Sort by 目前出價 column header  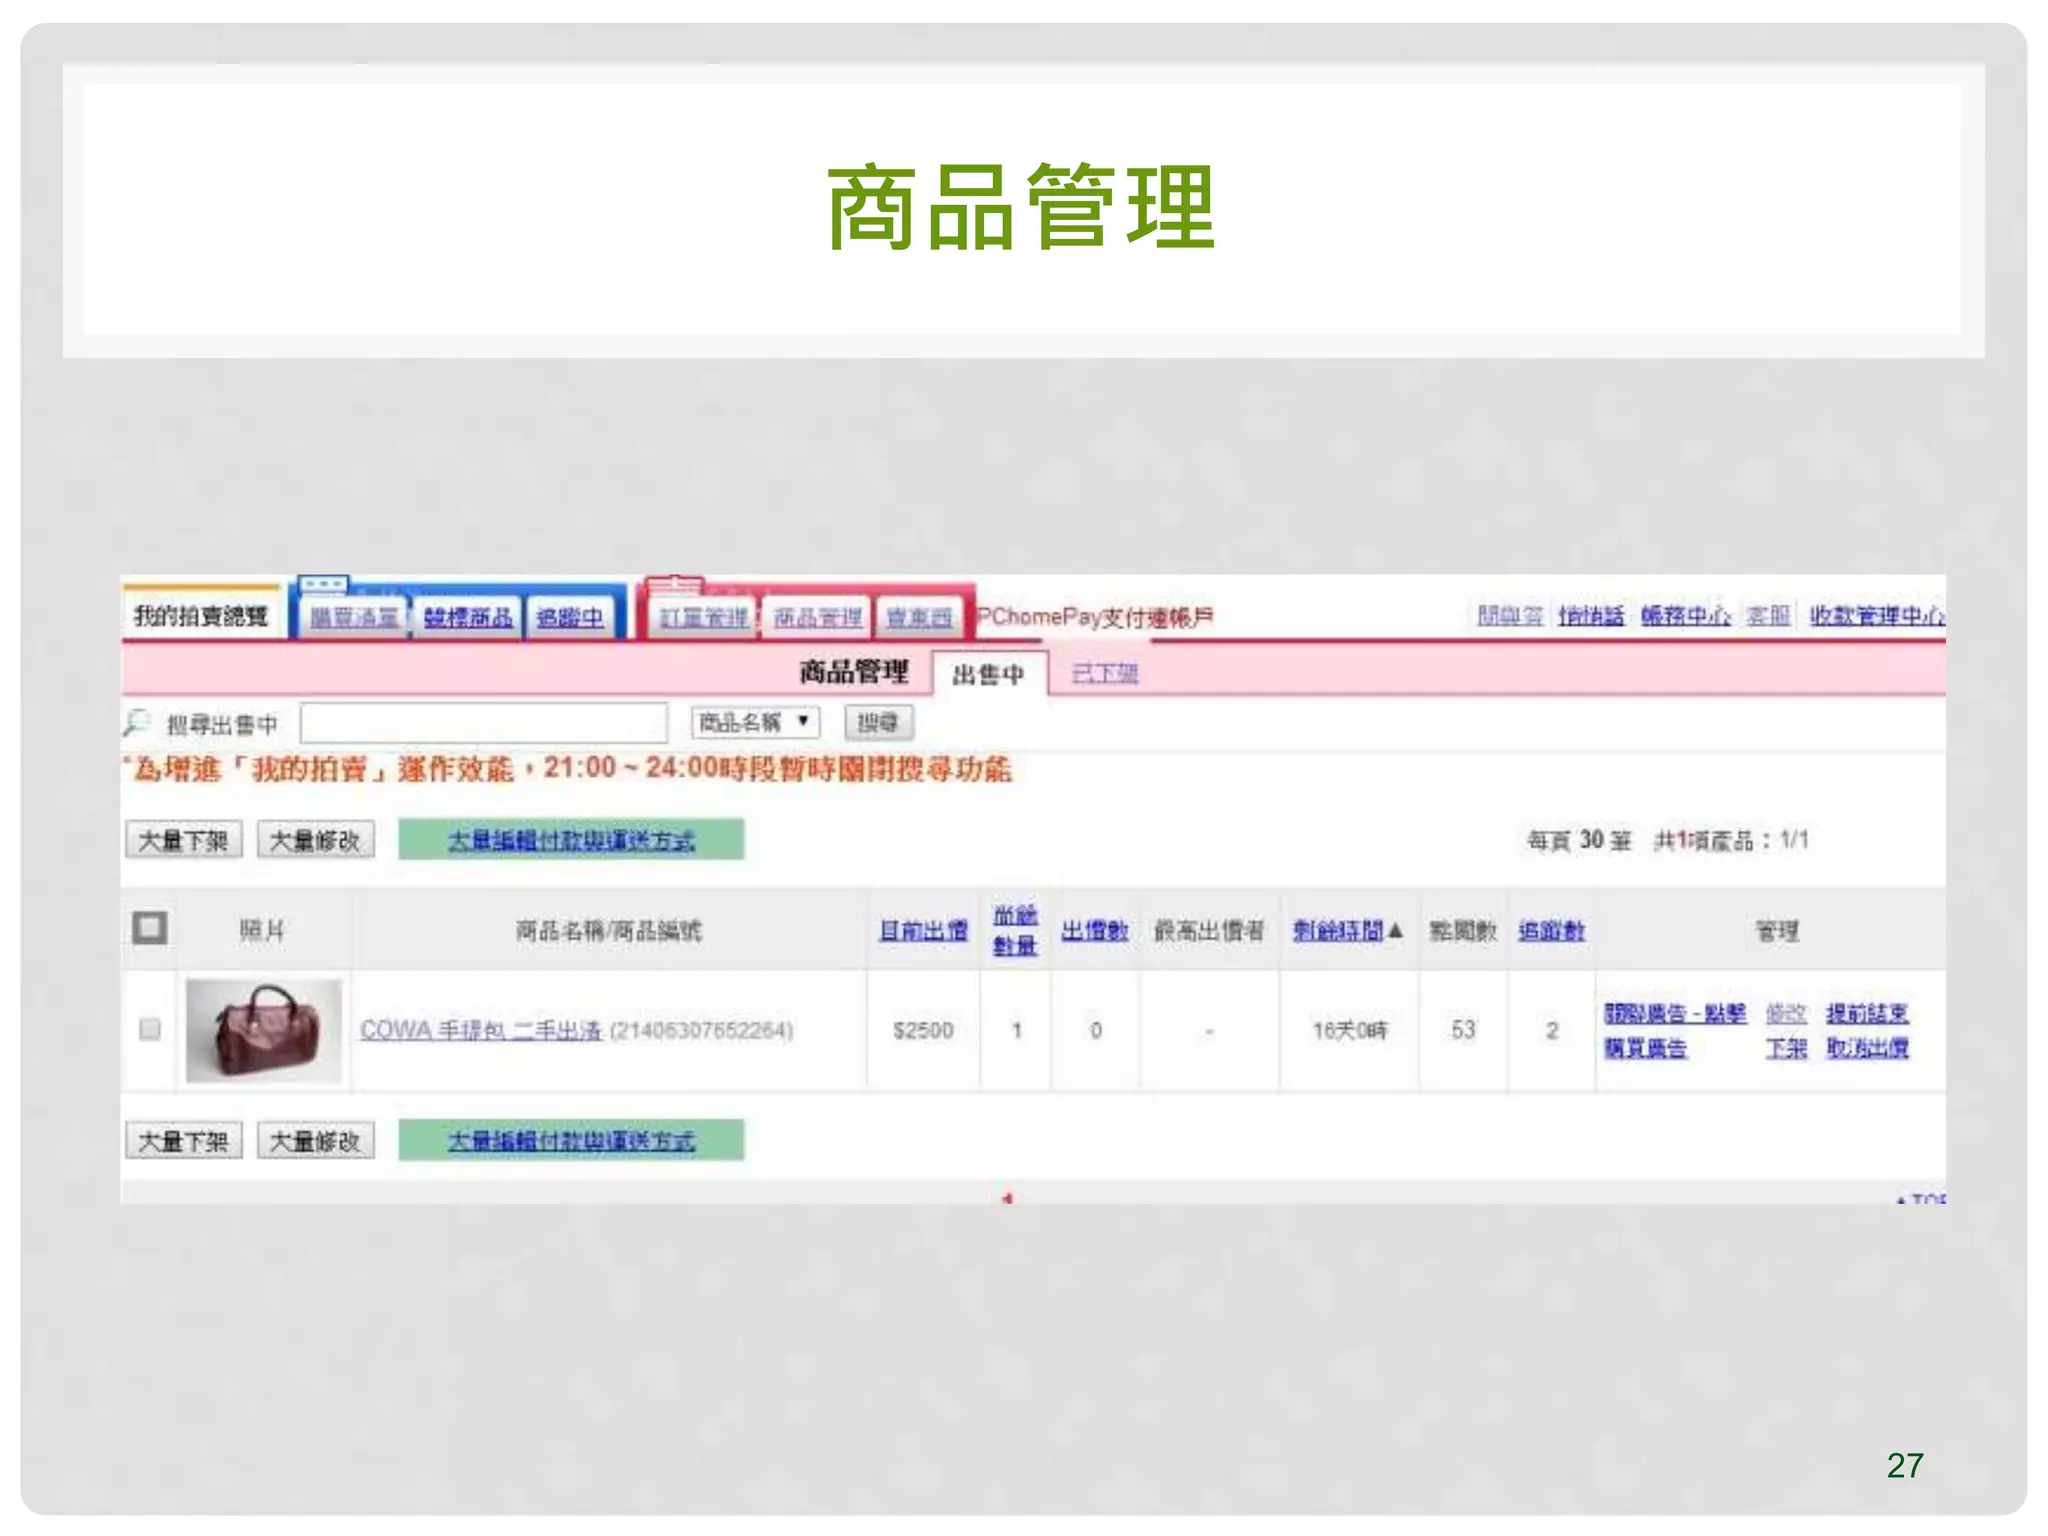(x=923, y=931)
